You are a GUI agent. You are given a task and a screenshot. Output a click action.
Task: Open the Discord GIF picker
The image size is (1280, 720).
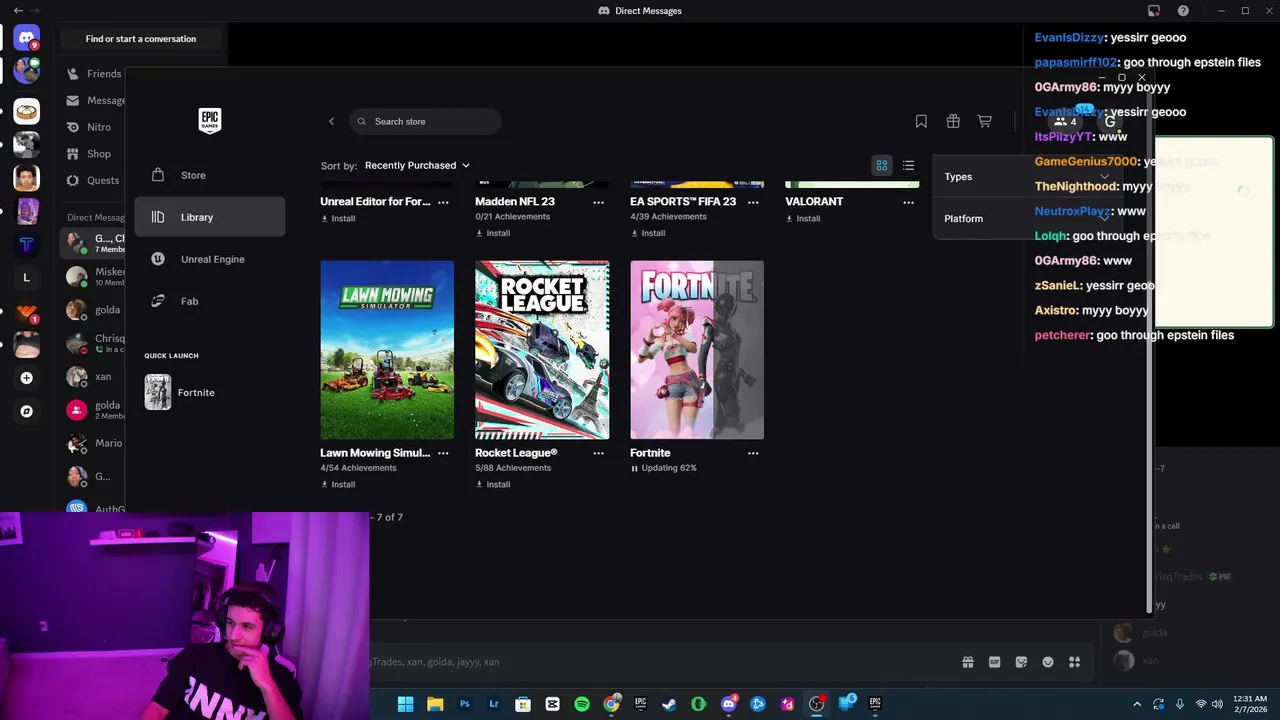995,662
